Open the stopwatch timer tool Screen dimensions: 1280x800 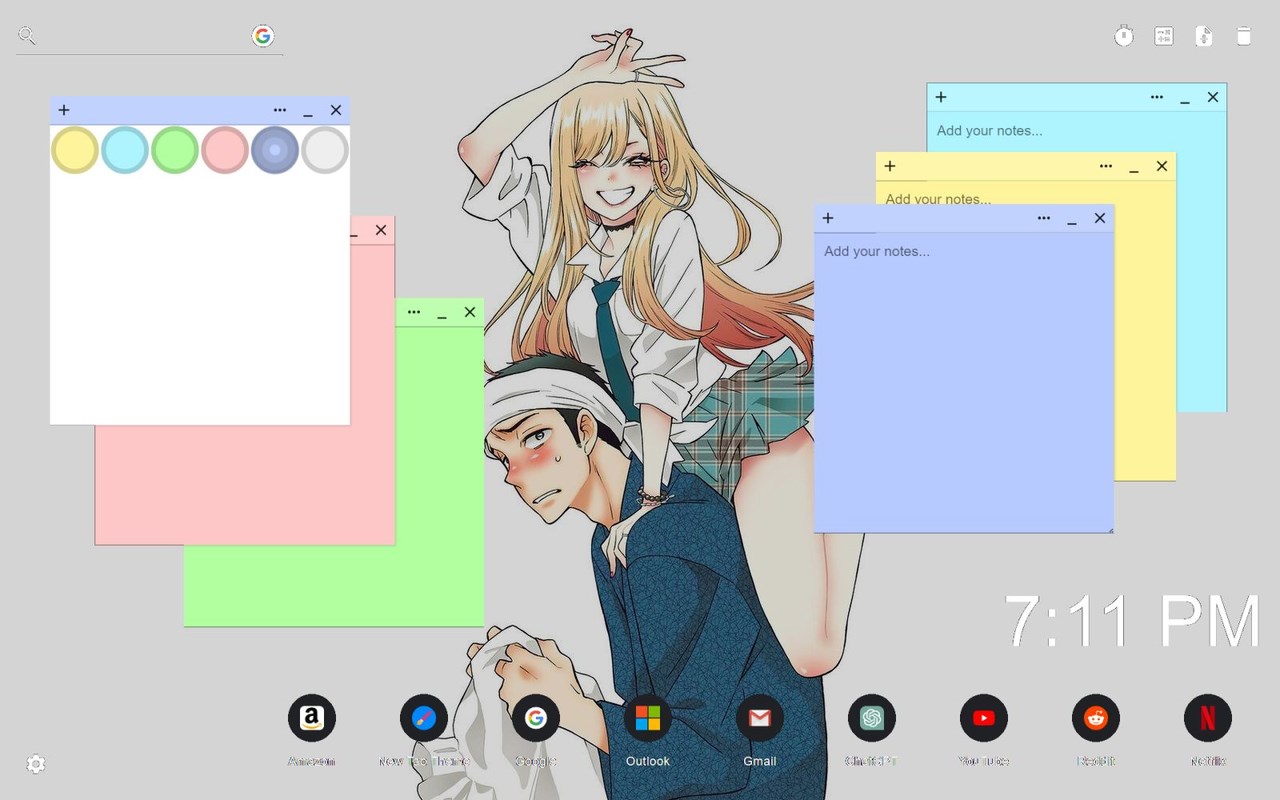pyautogui.click(x=1124, y=36)
